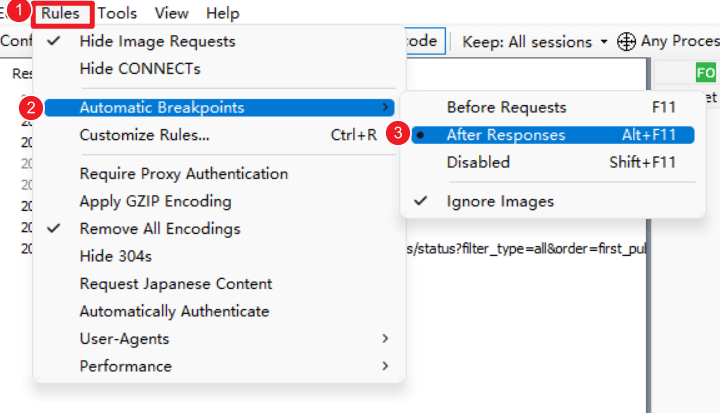The height and width of the screenshot is (413, 720).
Task: Open the Tools menu
Action: [118, 14]
